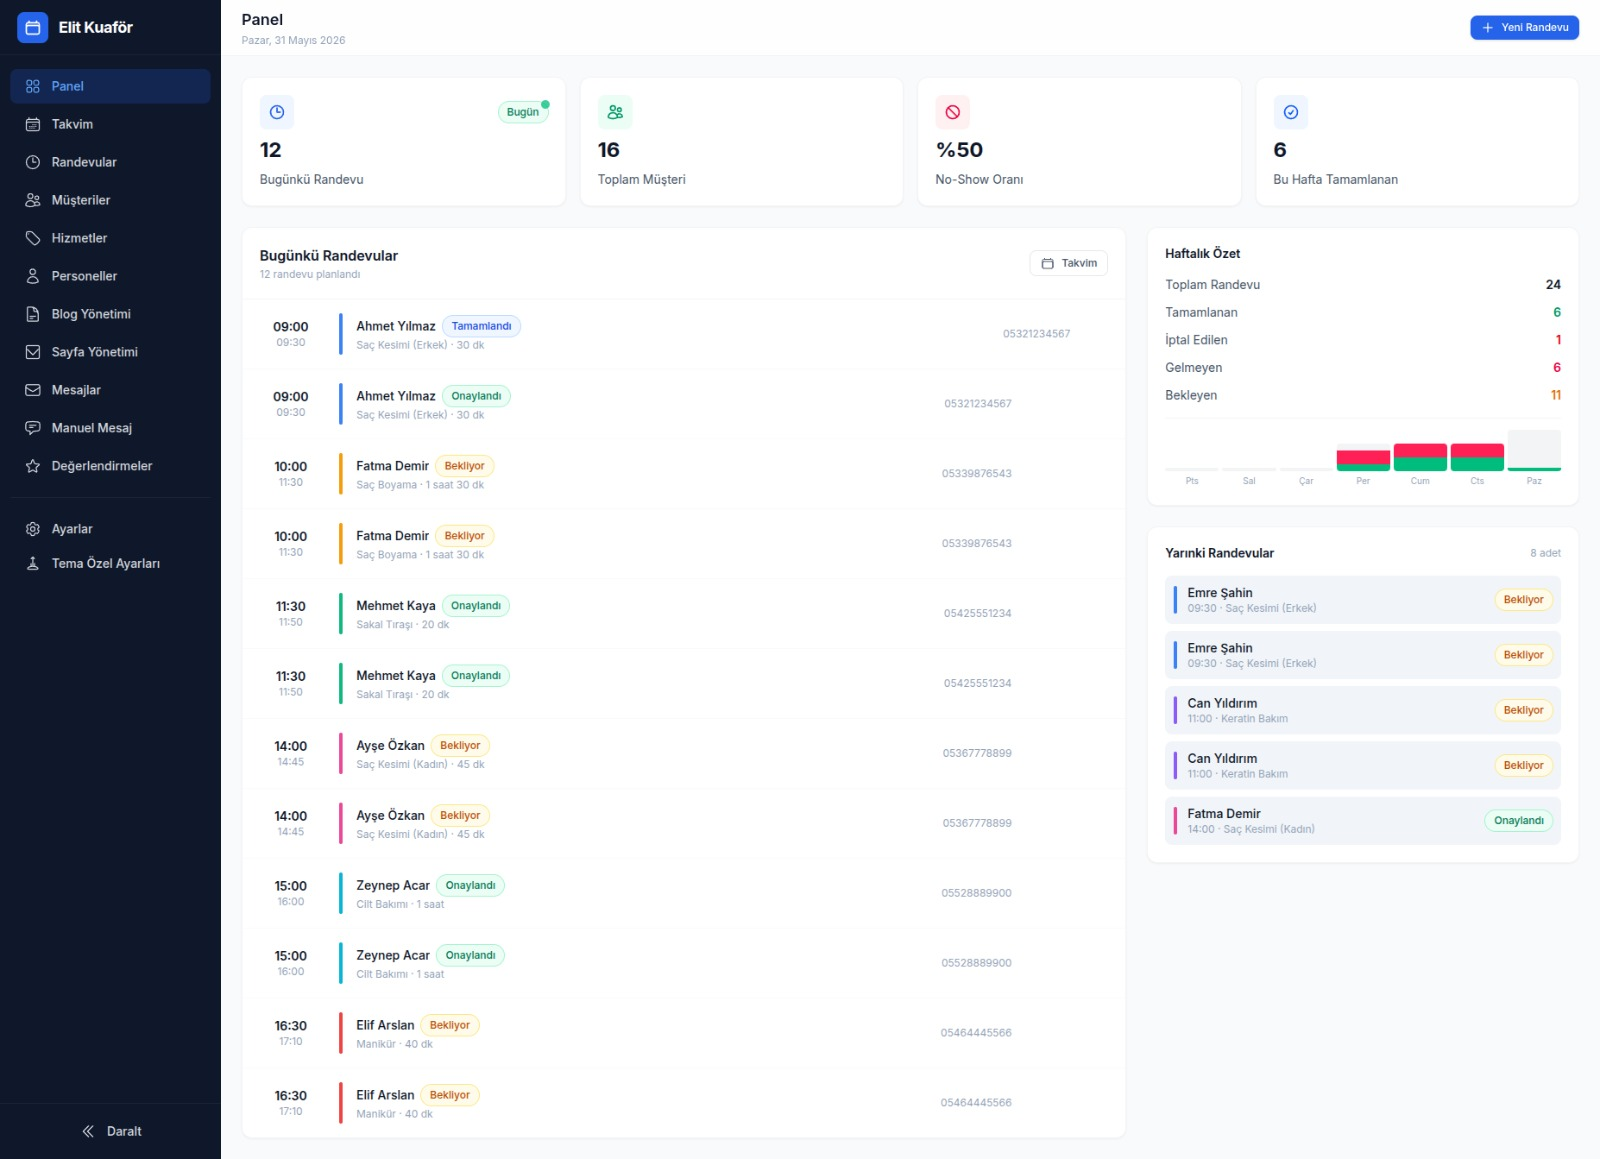Click the No-Show Oranı prohibited icon
Image resolution: width=1600 pixels, height=1159 pixels.
[x=953, y=112]
